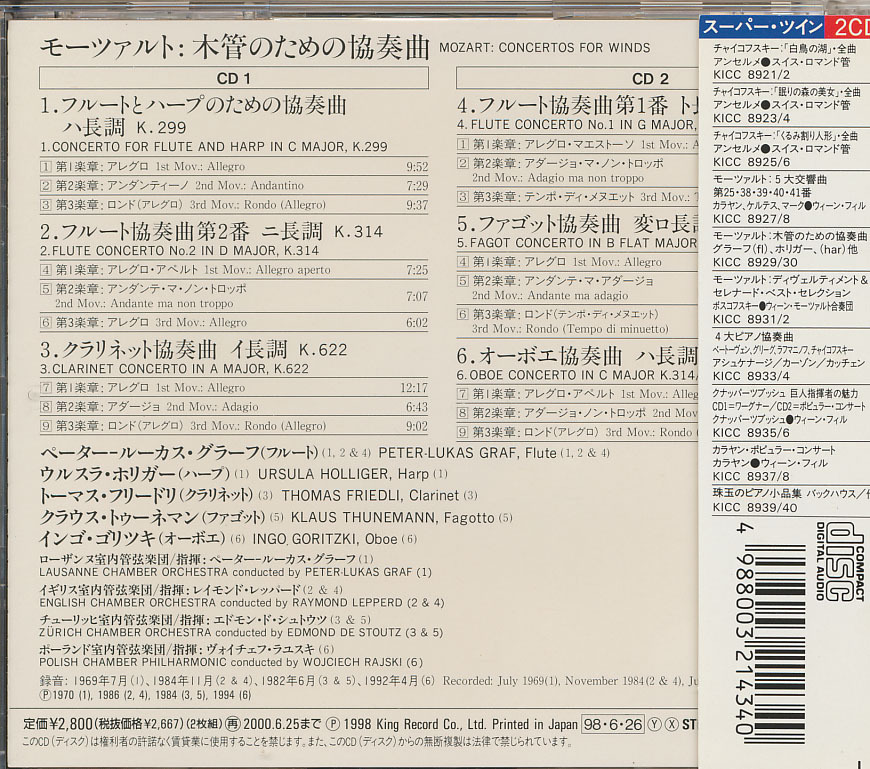This screenshot has height=769, width=870.
Task: Click ZÜRICH CHAMBER ORCHESTRA conducted by Edmond de Stoutz
Action: [241, 632]
